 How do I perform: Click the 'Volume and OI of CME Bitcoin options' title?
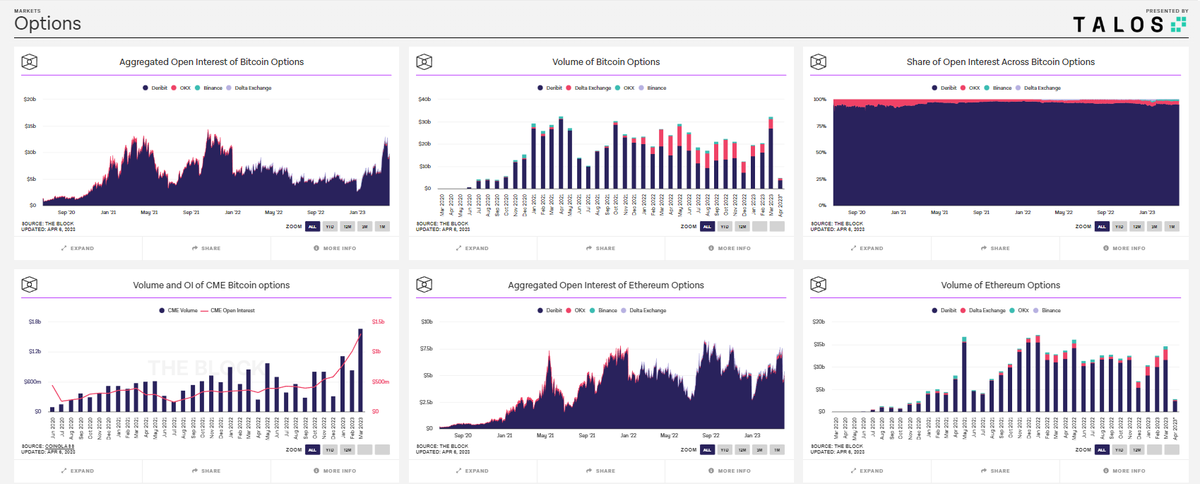click(x=211, y=285)
